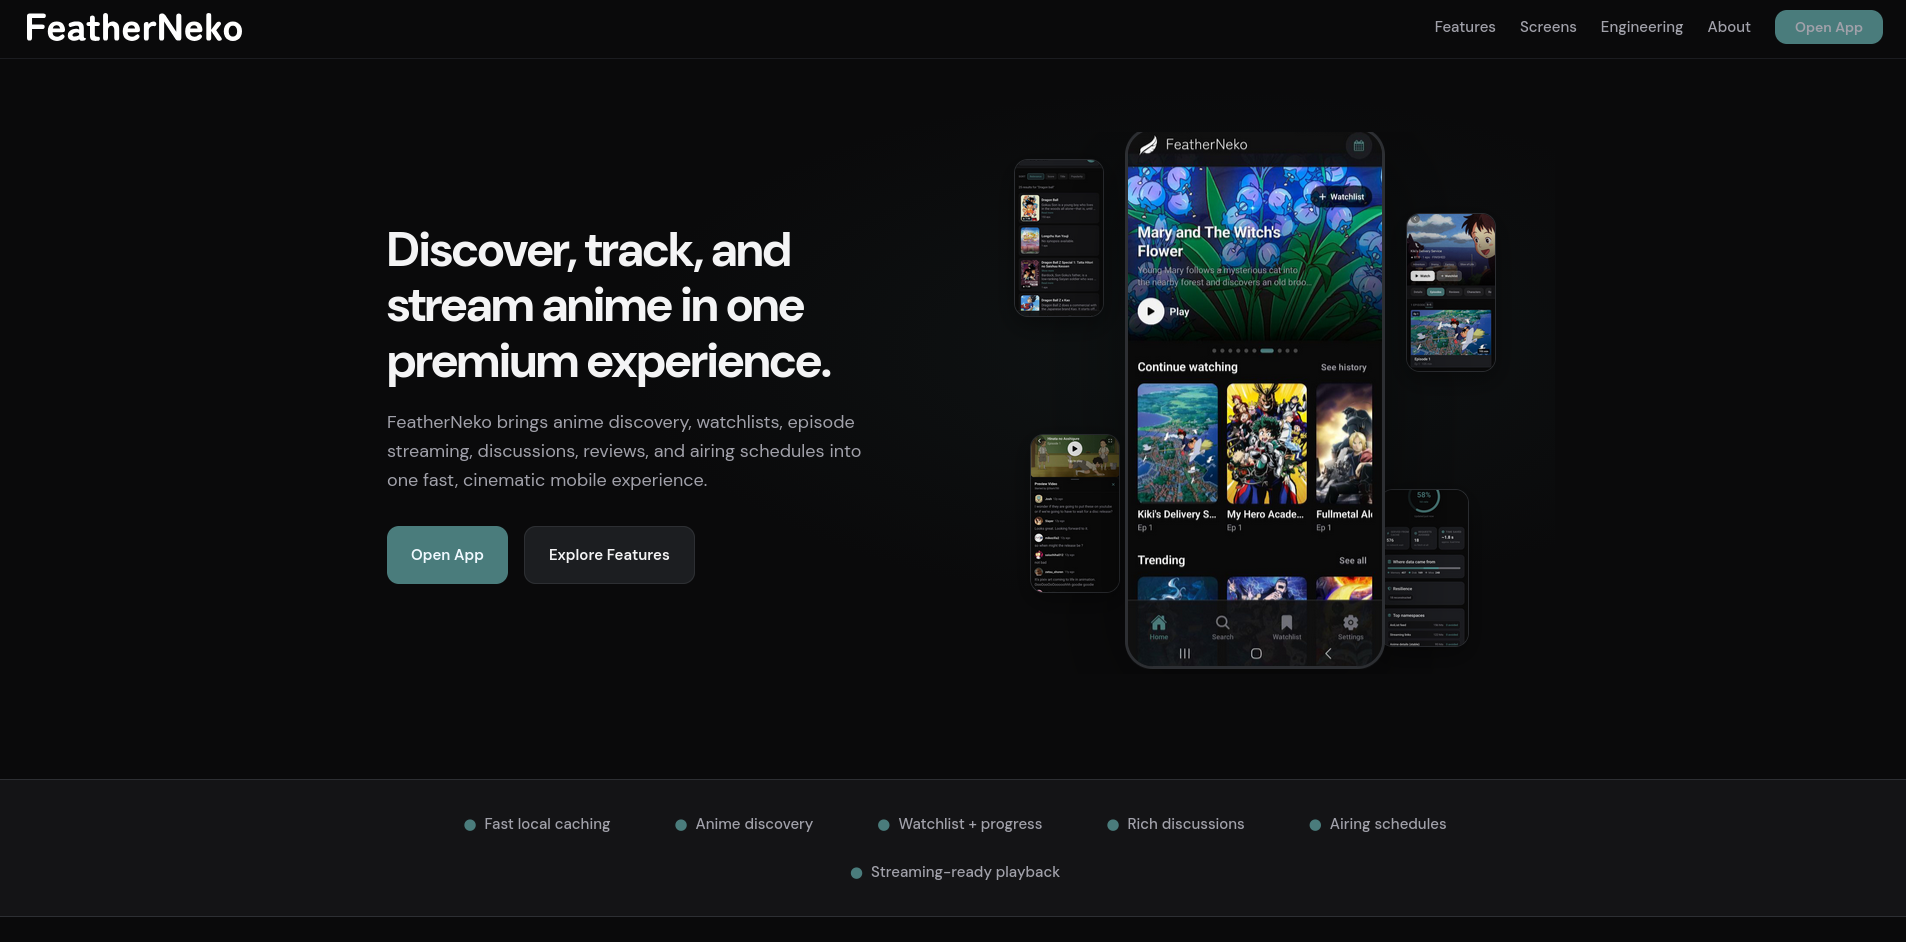The height and width of the screenshot is (942, 1906).
Task: Click the "Airing schedules" label
Action: point(1388,824)
